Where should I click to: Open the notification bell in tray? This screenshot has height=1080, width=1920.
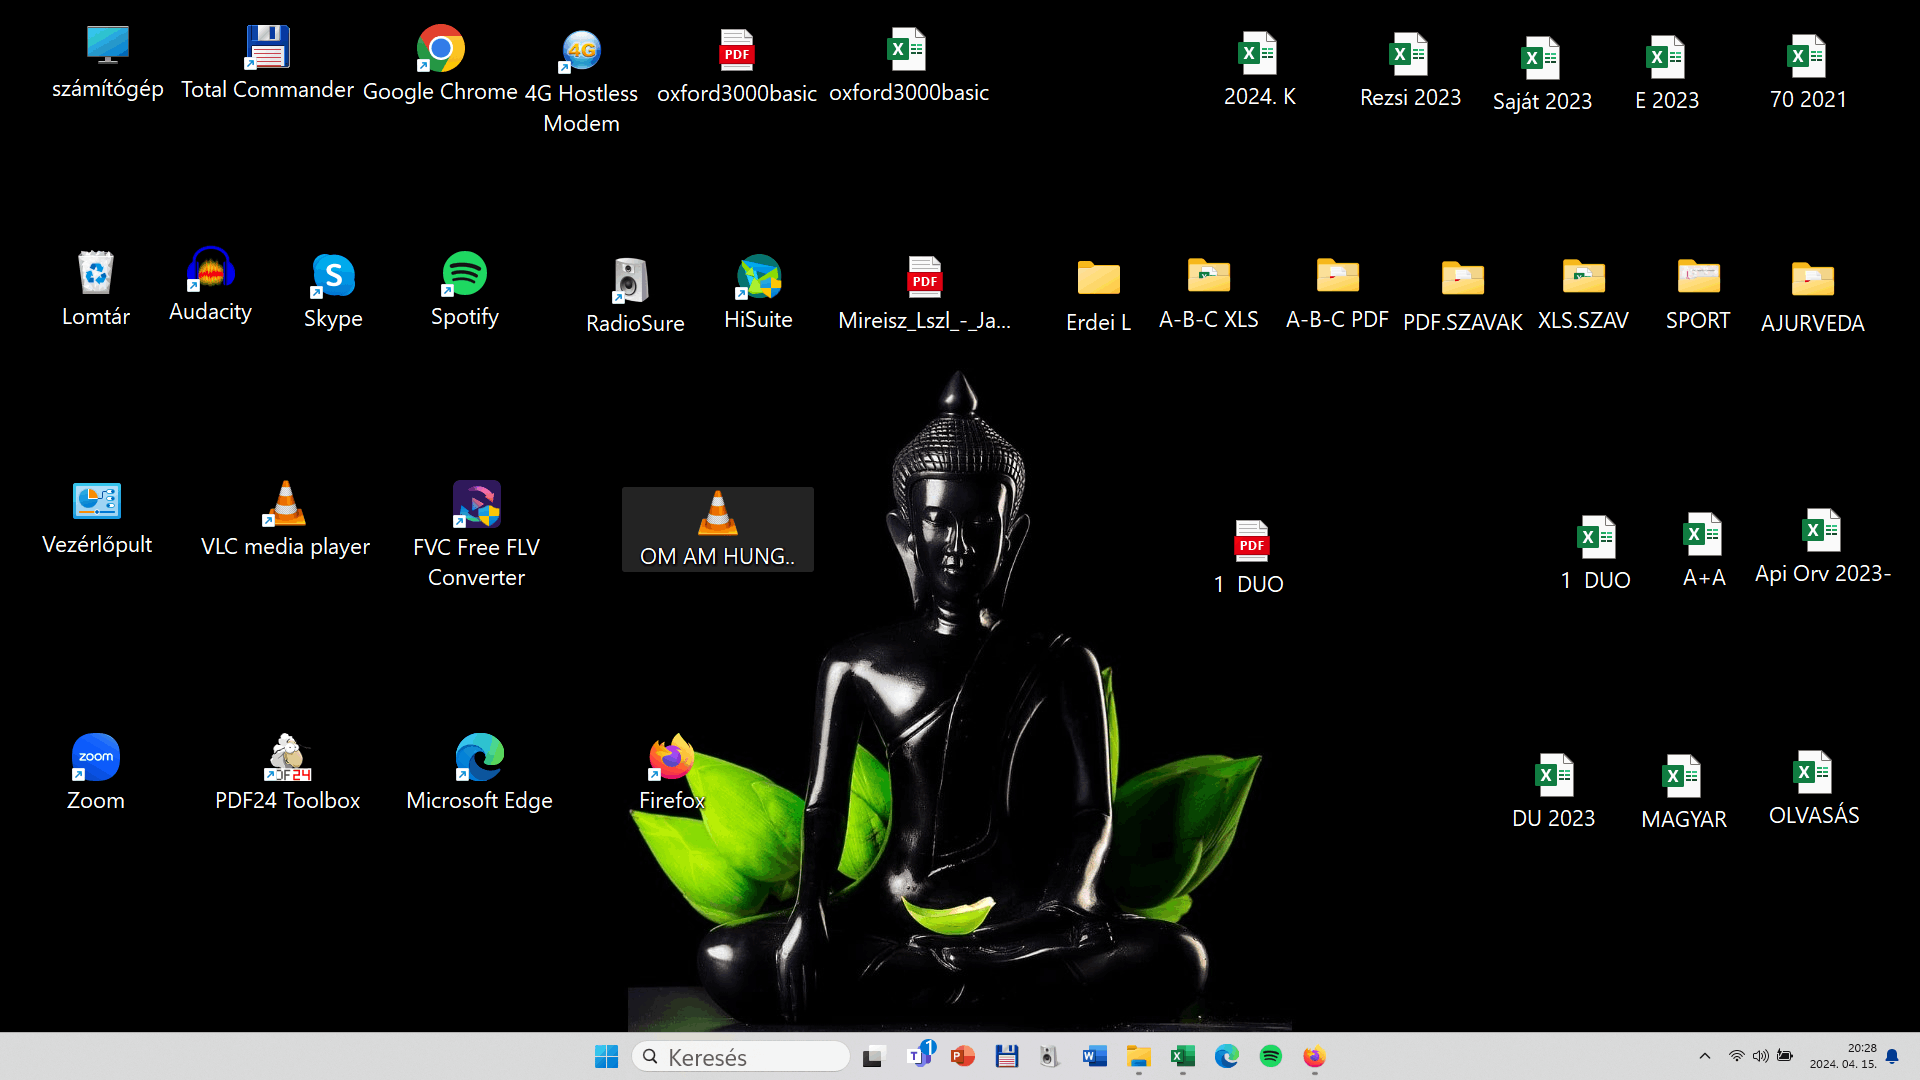[x=1892, y=1056]
